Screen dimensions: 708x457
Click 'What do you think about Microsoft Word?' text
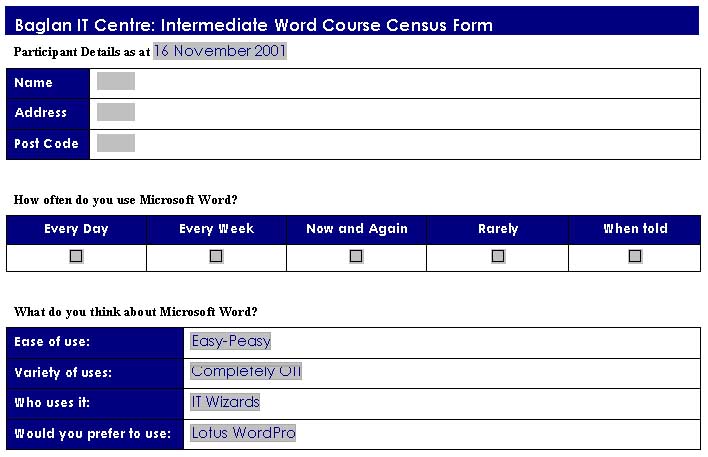[135, 312]
